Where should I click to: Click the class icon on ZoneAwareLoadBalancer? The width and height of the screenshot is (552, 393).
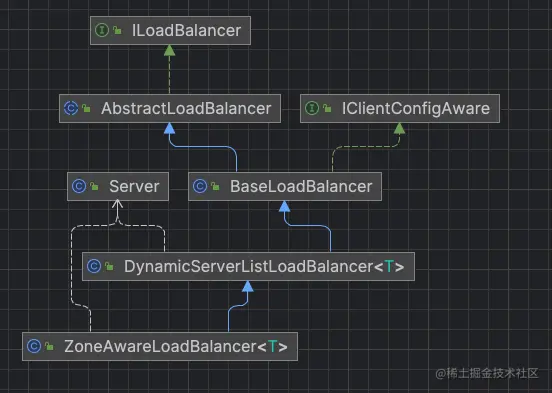click(x=34, y=346)
